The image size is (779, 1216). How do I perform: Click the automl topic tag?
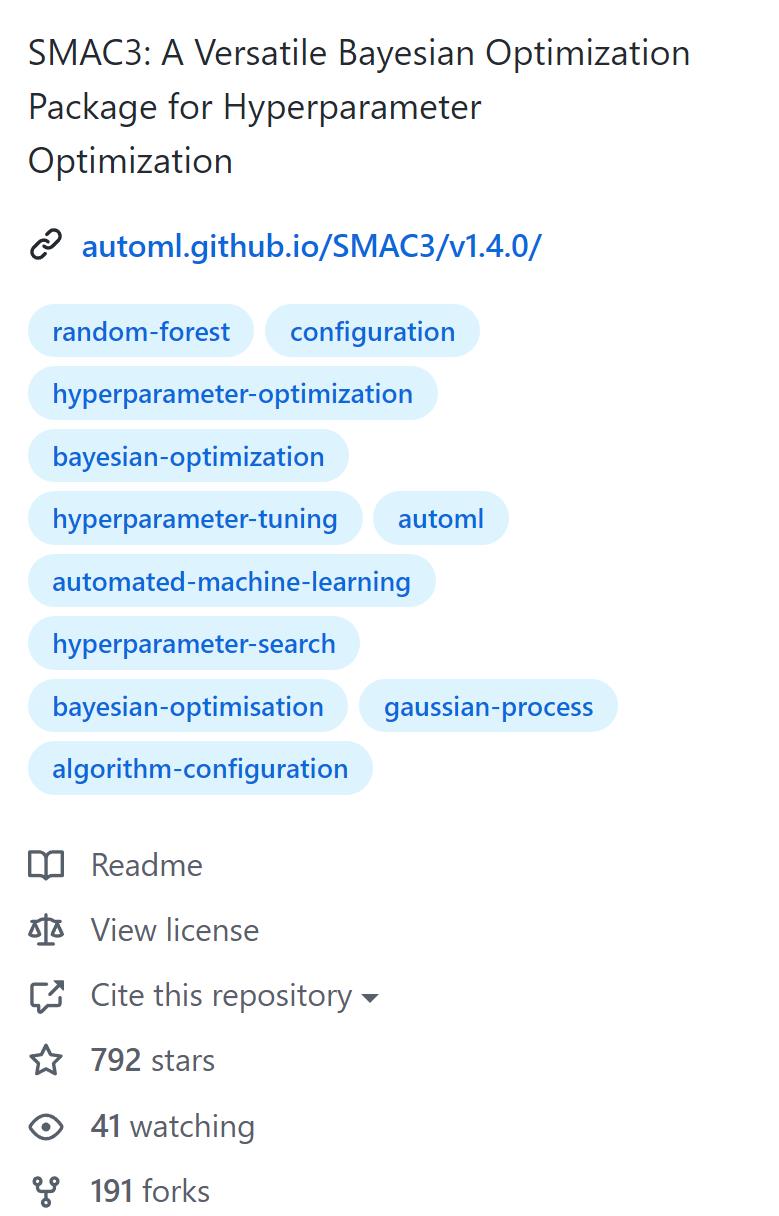pos(440,518)
